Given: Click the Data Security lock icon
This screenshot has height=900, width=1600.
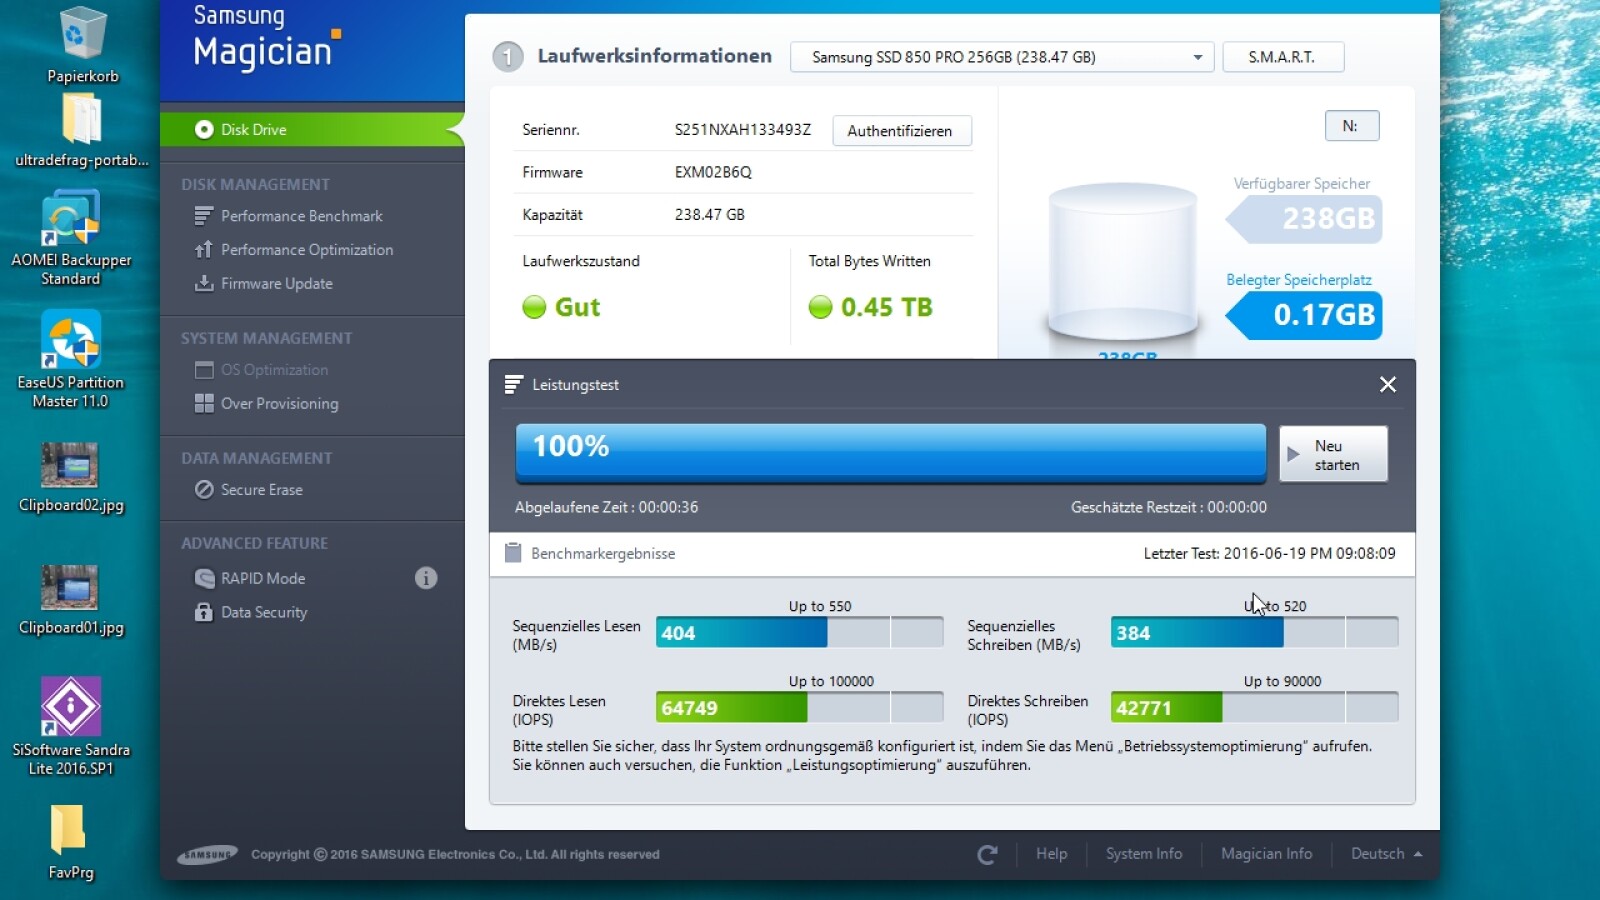Looking at the screenshot, I should click(204, 612).
